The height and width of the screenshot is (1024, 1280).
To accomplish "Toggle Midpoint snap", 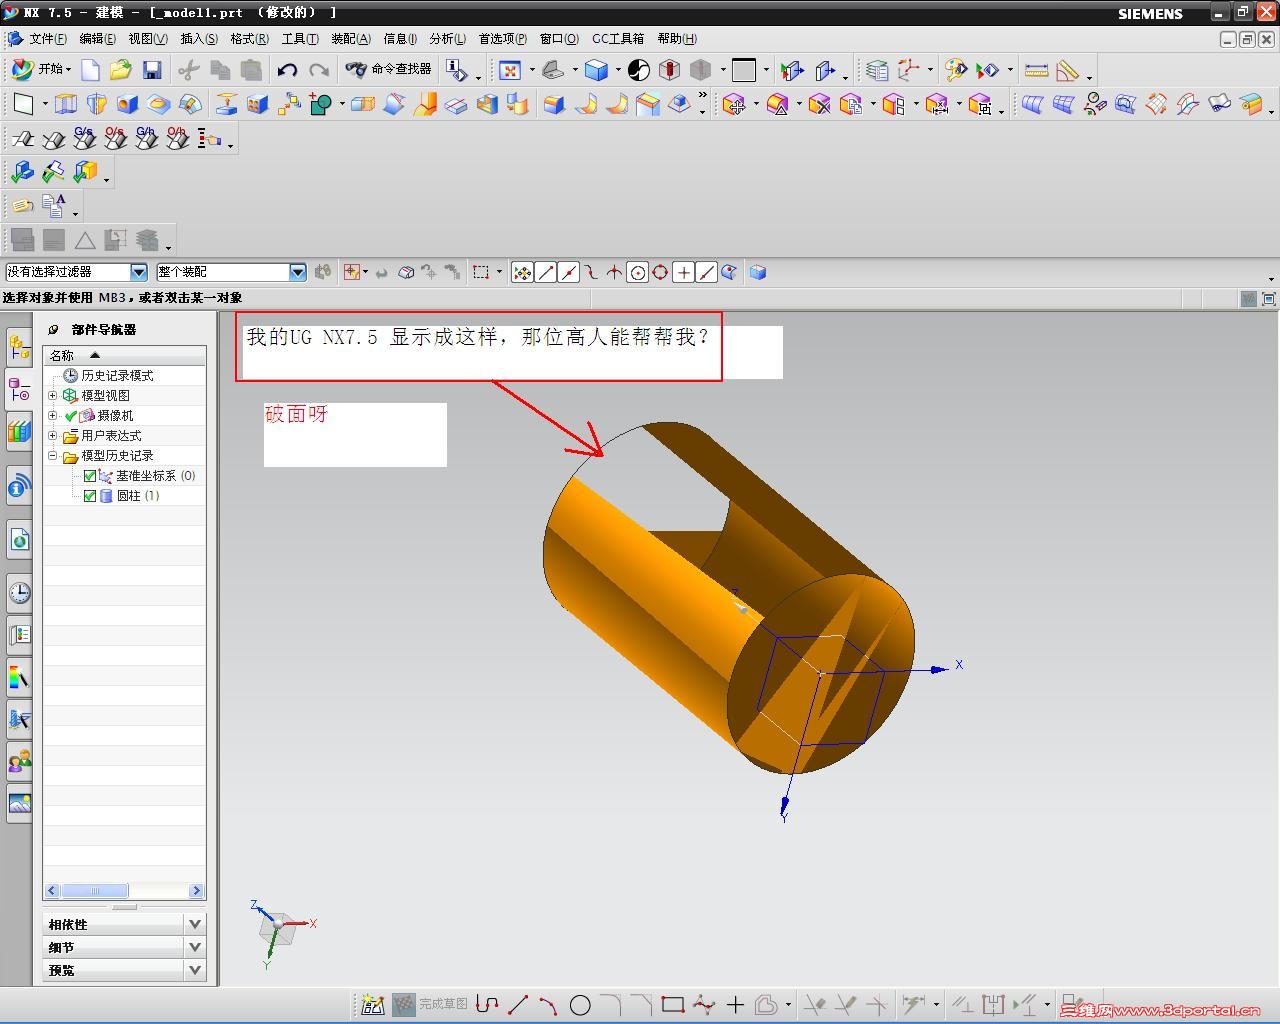I will pos(568,272).
